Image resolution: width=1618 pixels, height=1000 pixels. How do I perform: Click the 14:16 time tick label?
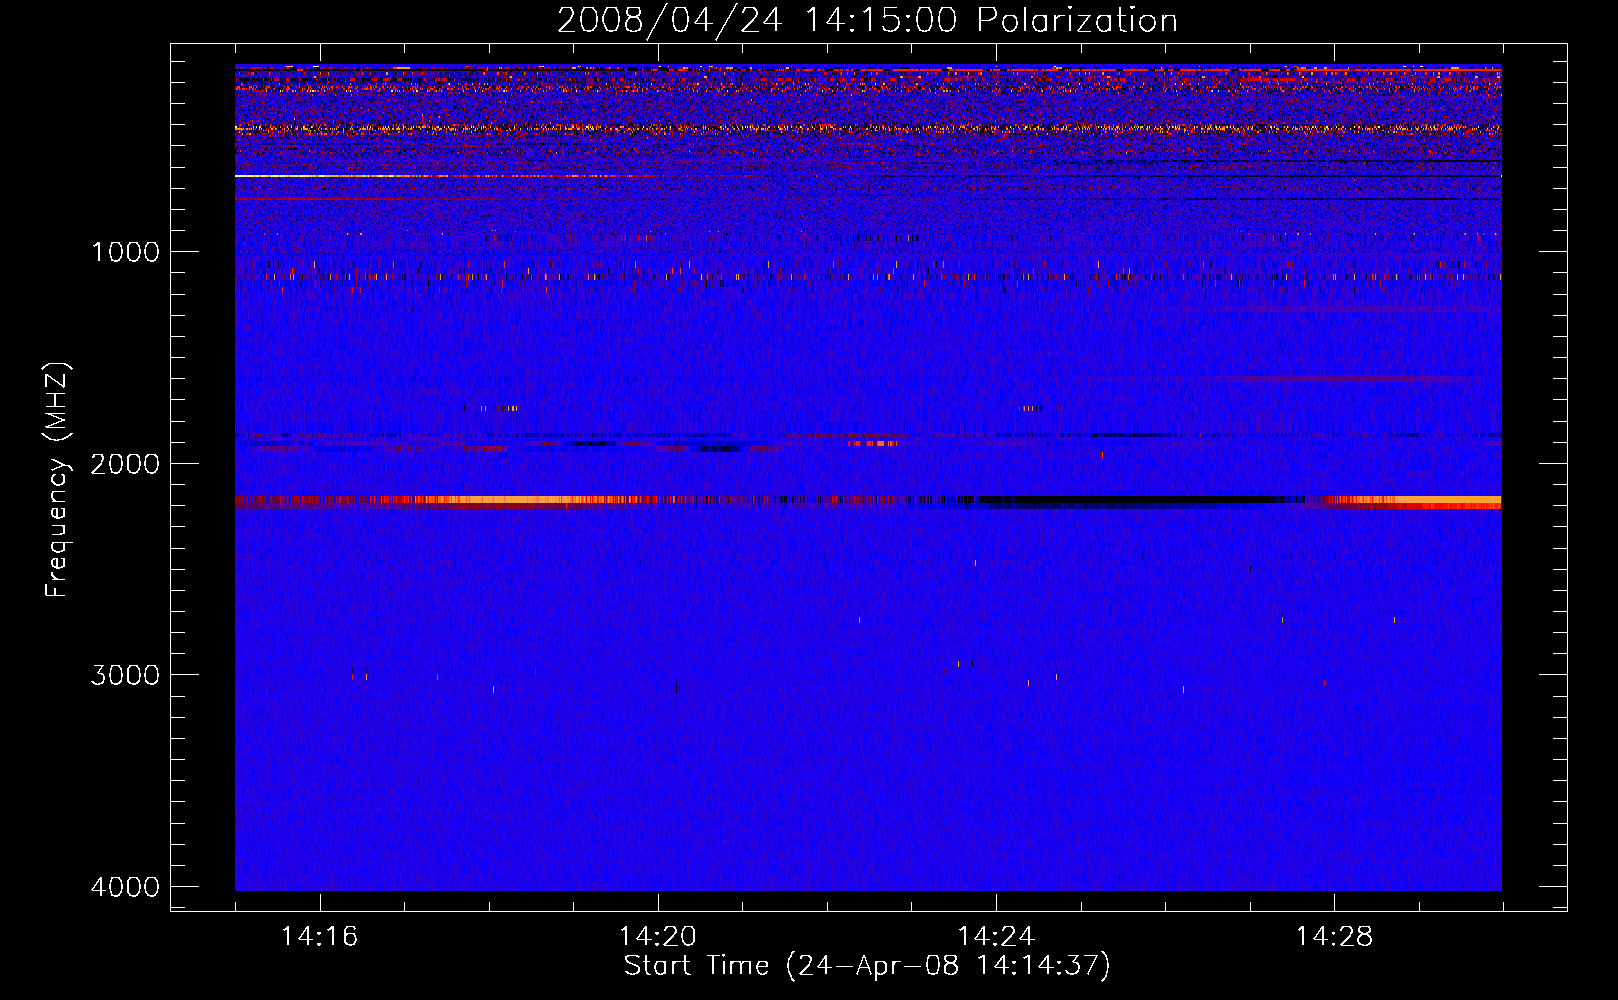point(319,937)
